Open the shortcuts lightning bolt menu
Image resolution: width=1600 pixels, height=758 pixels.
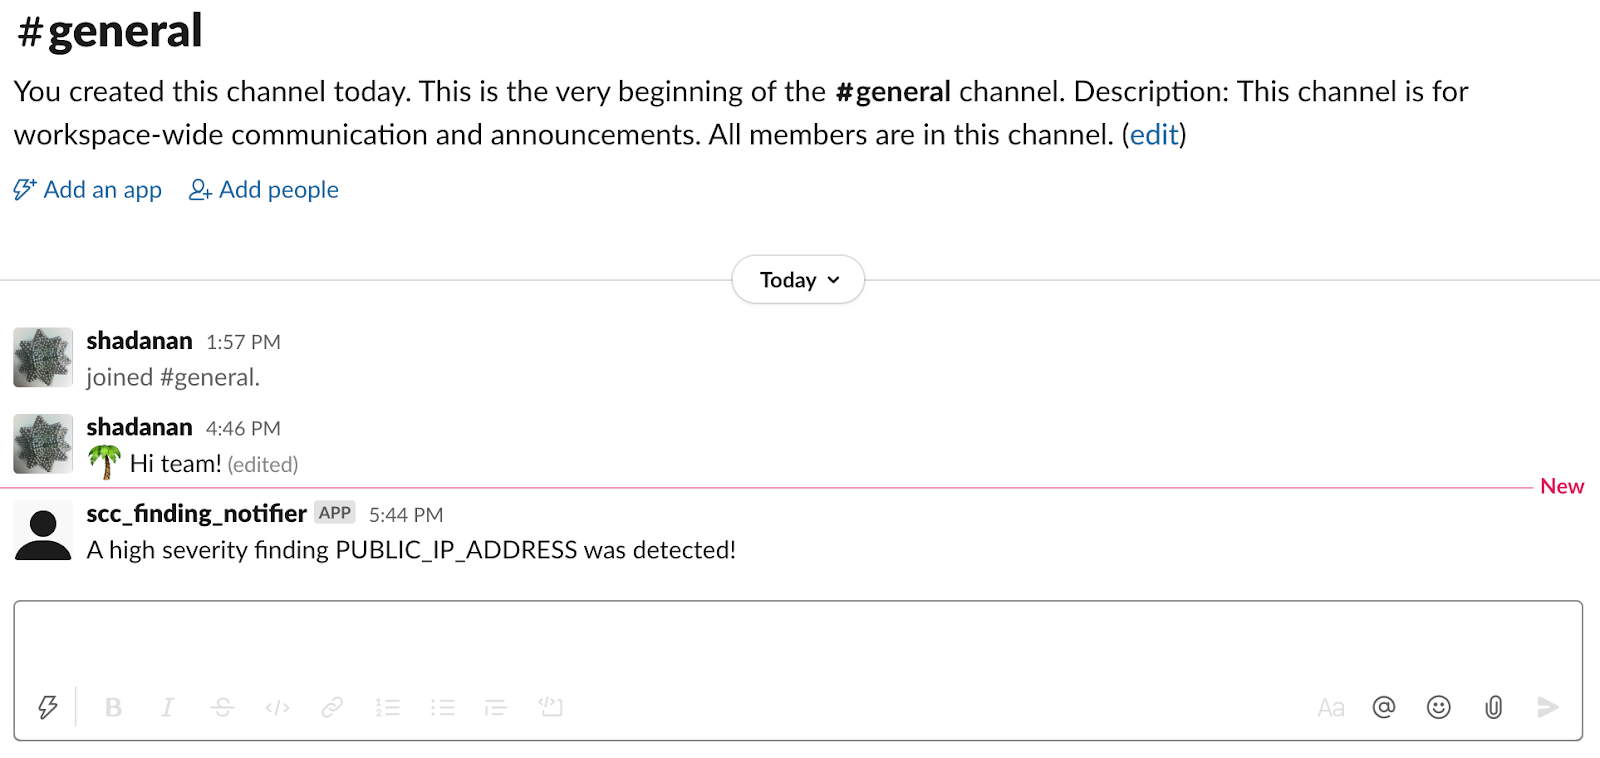pos(46,707)
